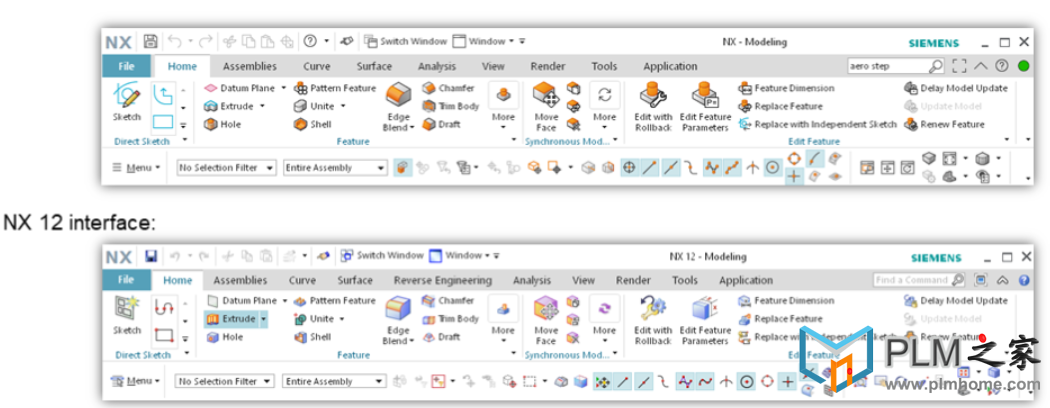Click the Sketch tool in the NX 12 window
The width and height of the screenshot is (1050, 408).
[127, 316]
